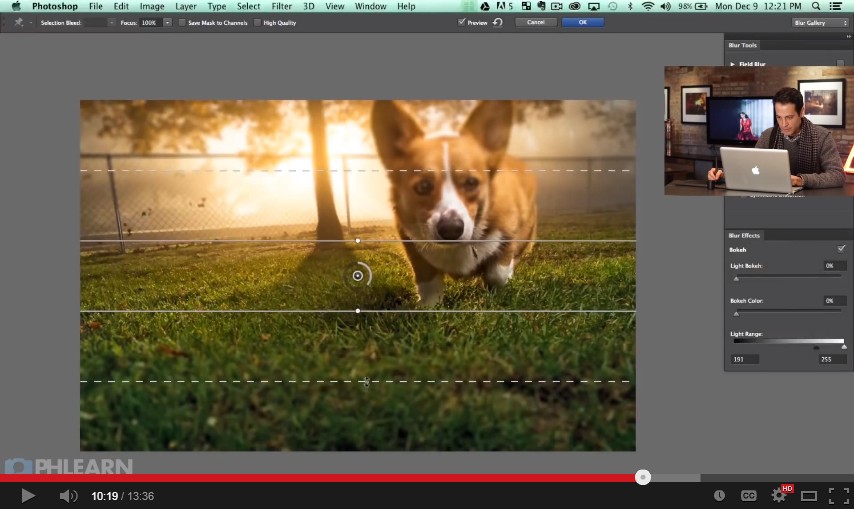Open the Edit menu
The width and height of the screenshot is (854, 509).
coord(121,6)
